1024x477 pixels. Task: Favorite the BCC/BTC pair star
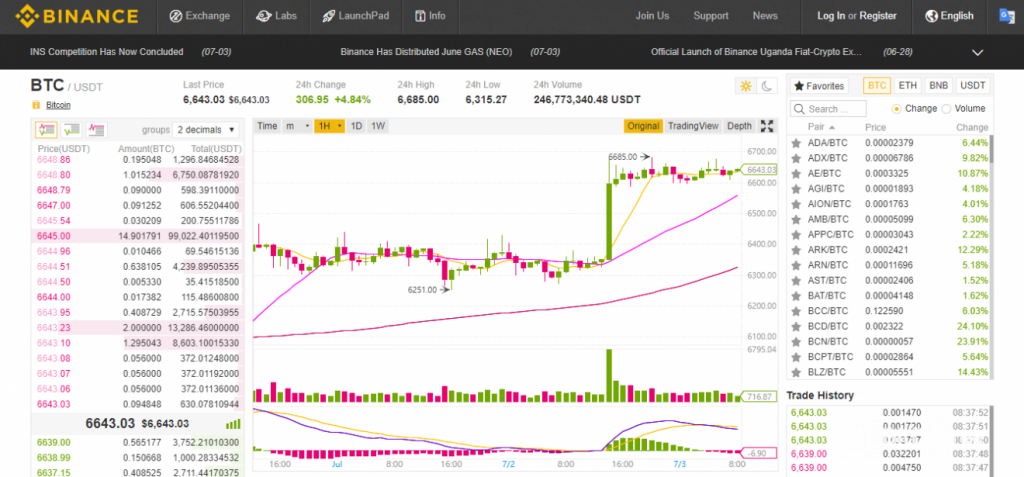click(796, 311)
